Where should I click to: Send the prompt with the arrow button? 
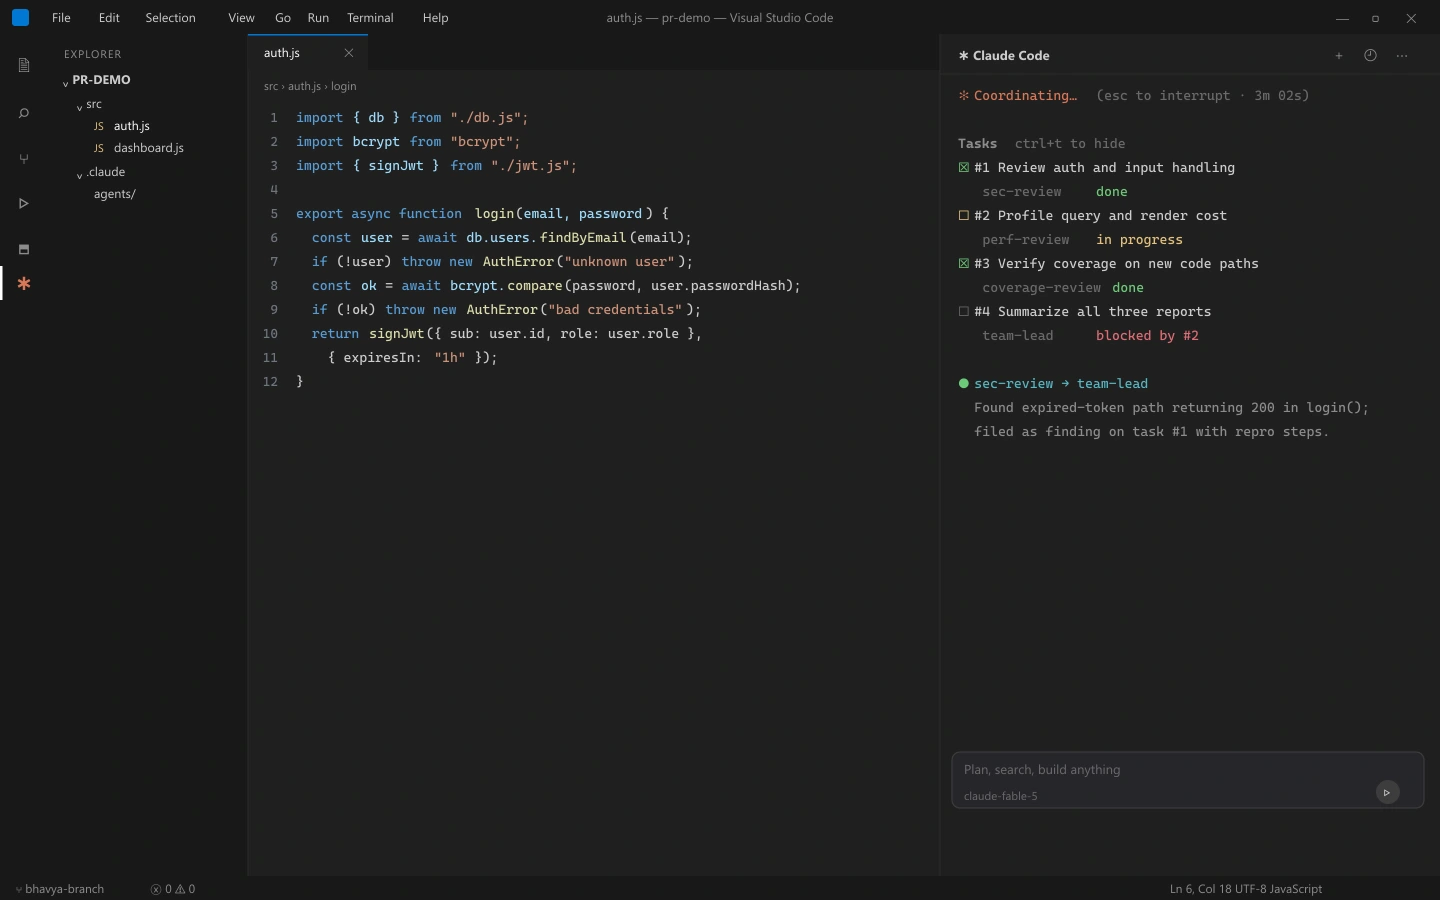[1388, 793]
